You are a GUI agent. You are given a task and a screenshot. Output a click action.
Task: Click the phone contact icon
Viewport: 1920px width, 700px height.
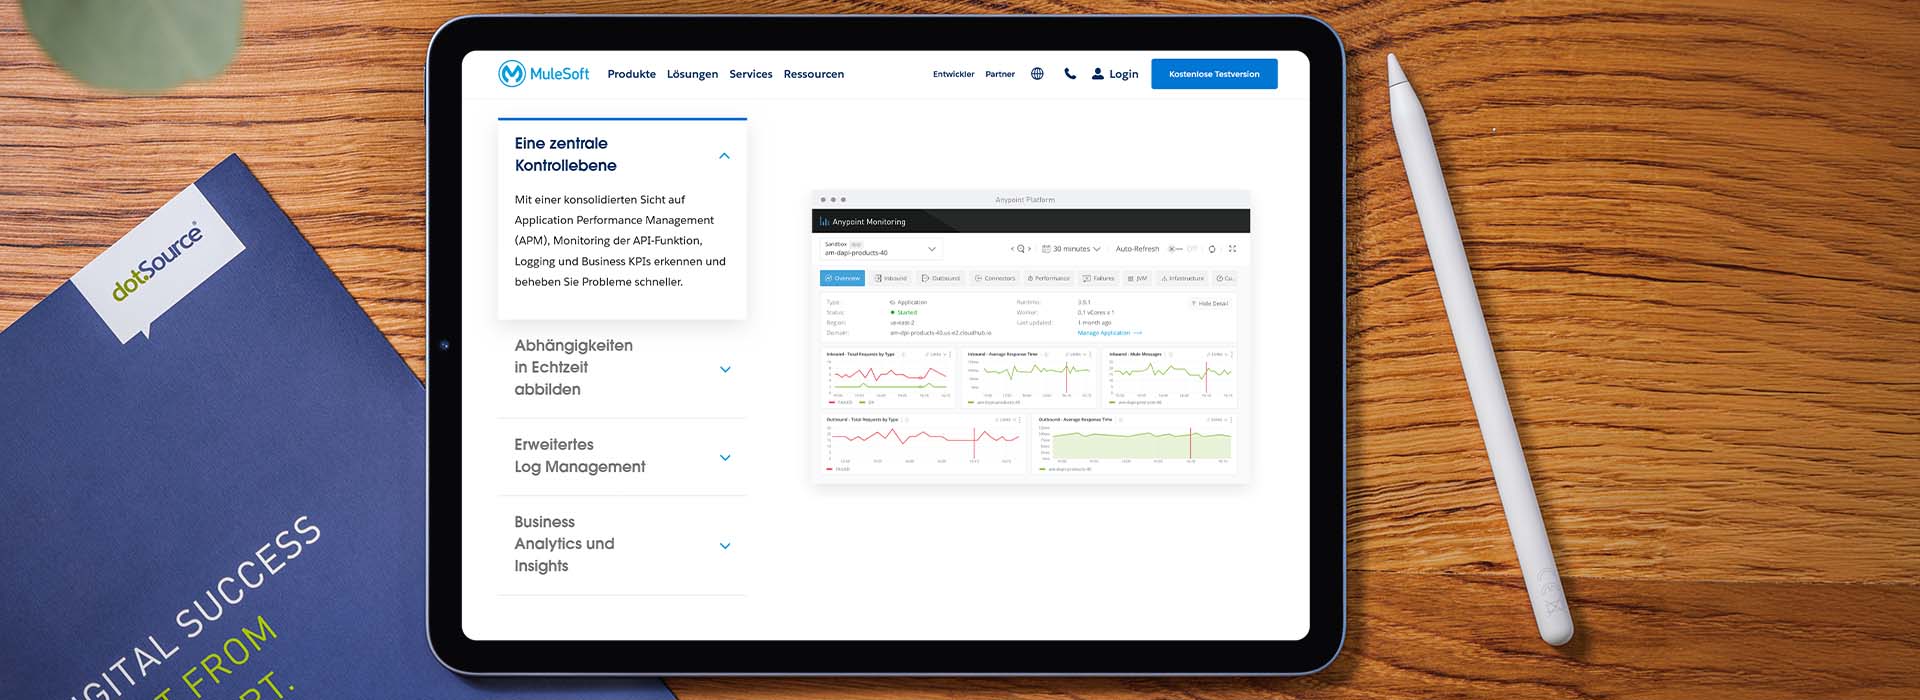tap(1070, 74)
